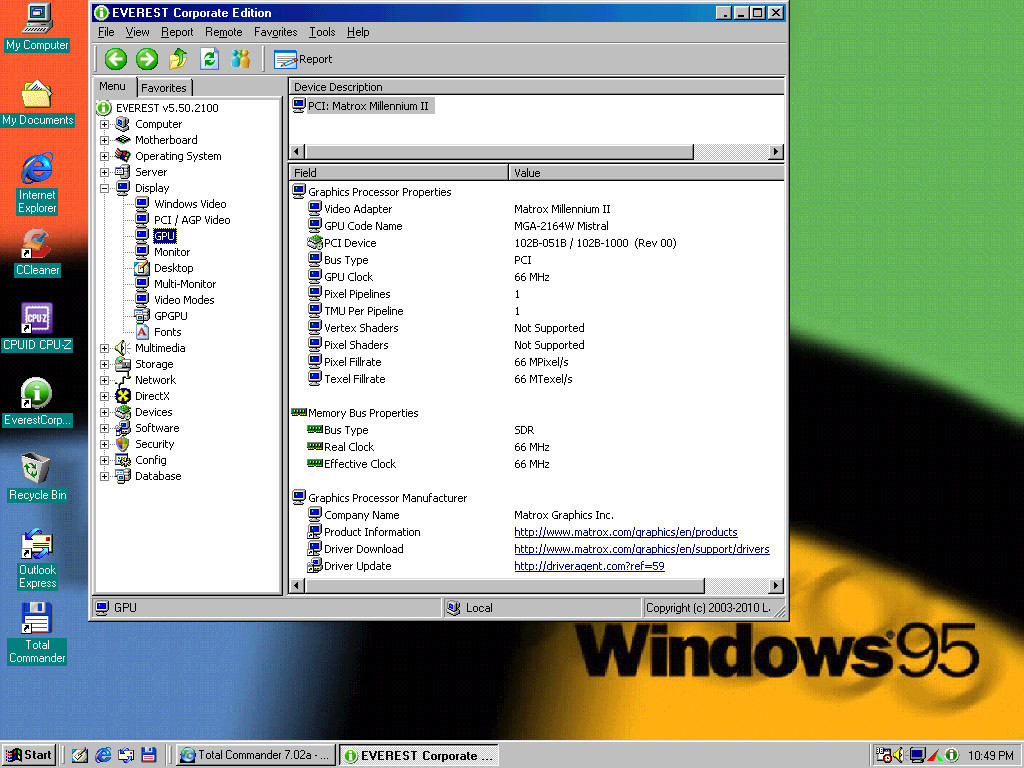Open the Driver Download link
This screenshot has height=768, width=1024.
pyautogui.click(x=642, y=549)
